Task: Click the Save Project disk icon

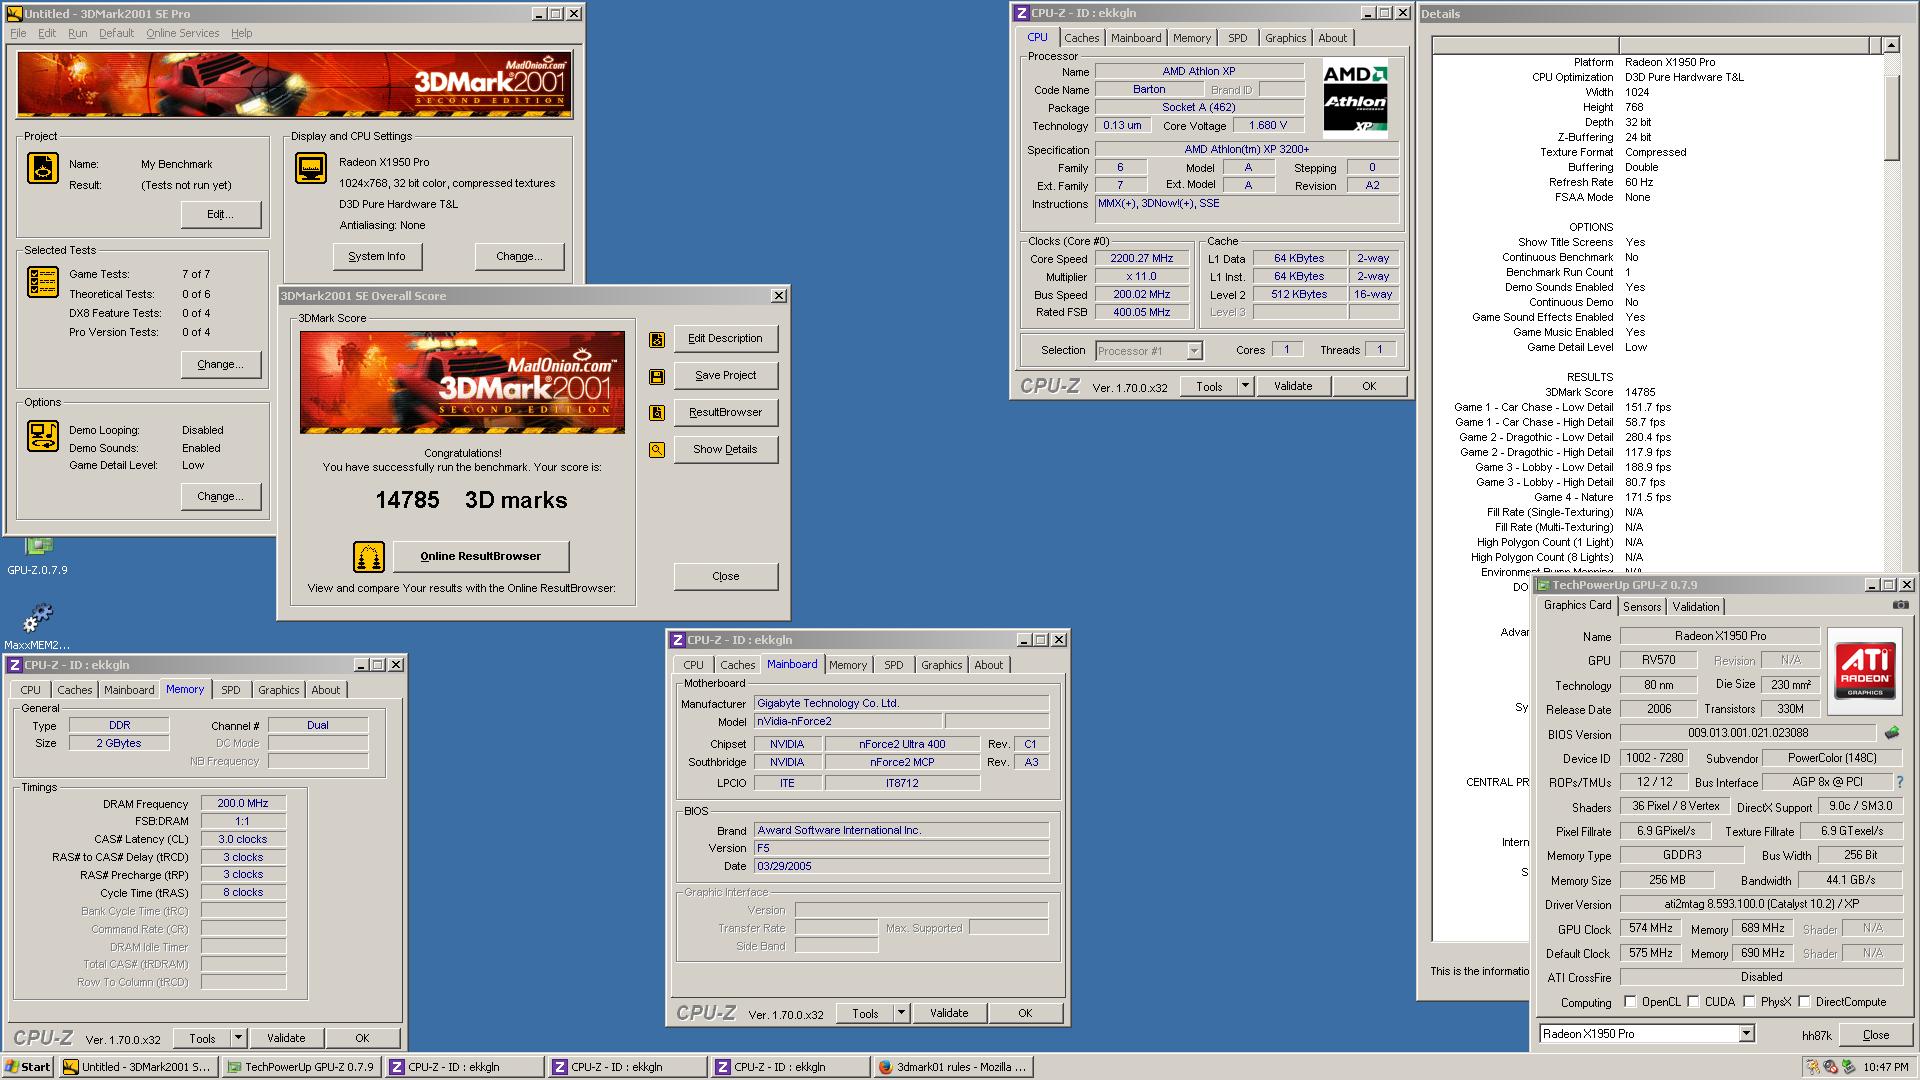Action: point(657,377)
